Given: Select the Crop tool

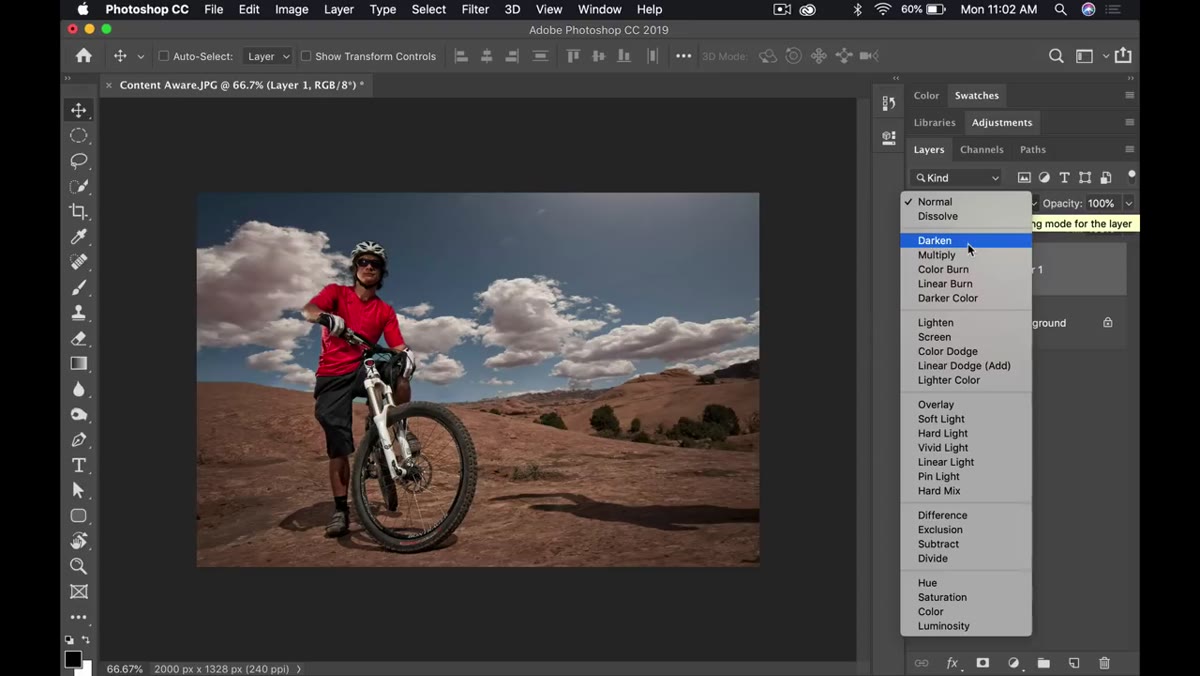Looking at the screenshot, I should tap(78, 211).
